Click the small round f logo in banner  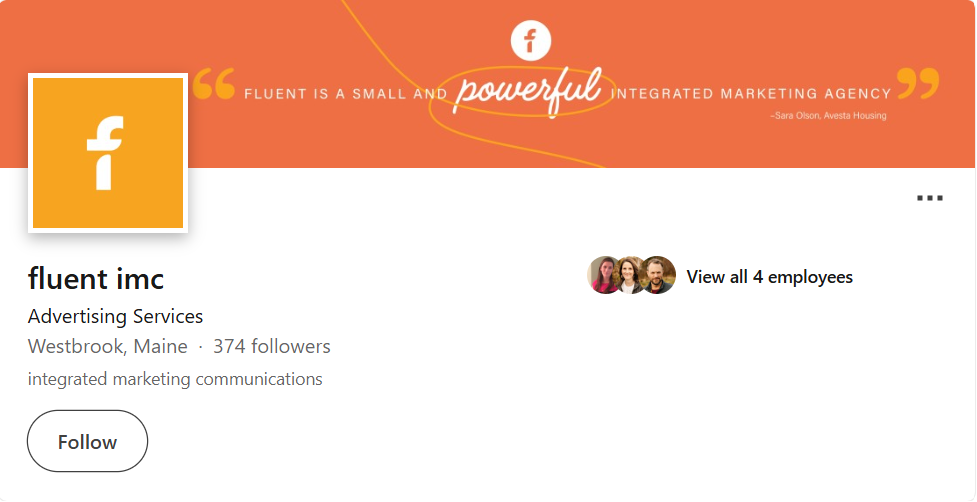click(531, 41)
